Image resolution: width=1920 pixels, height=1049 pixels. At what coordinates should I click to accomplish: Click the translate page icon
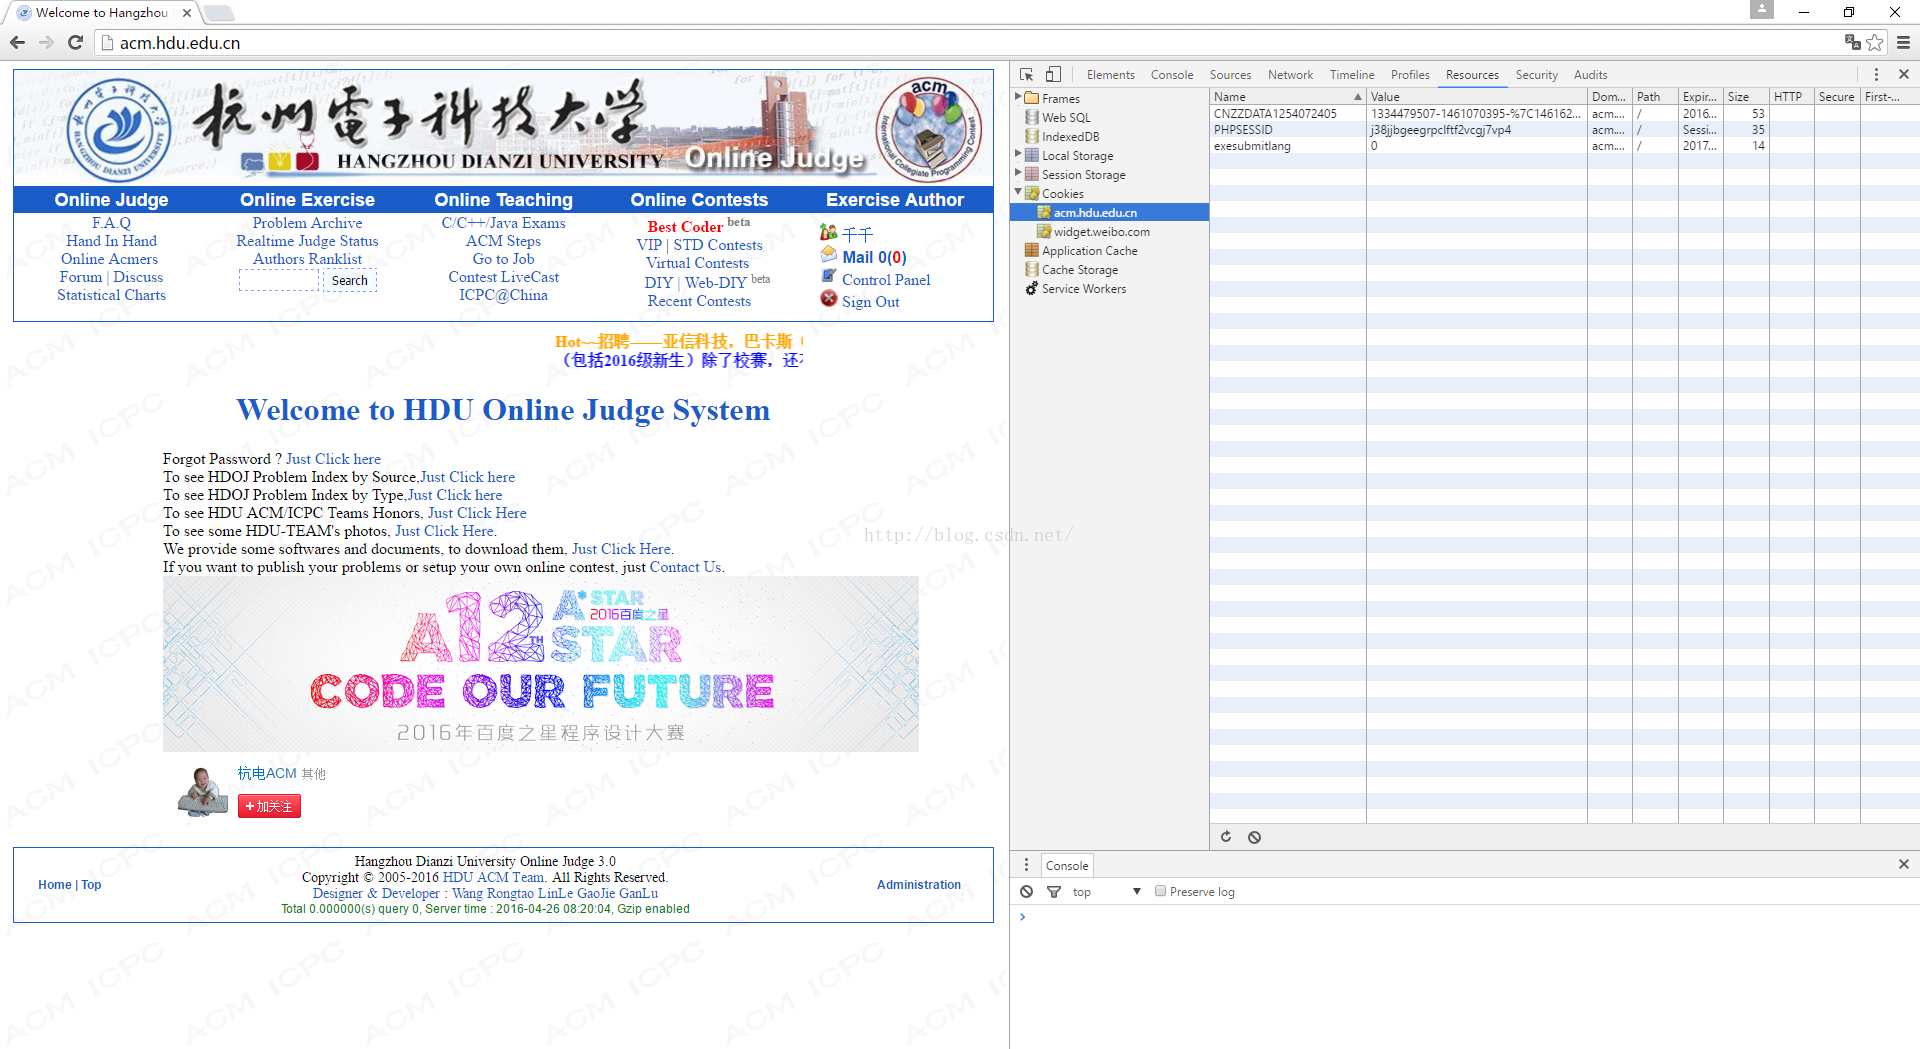1852,42
